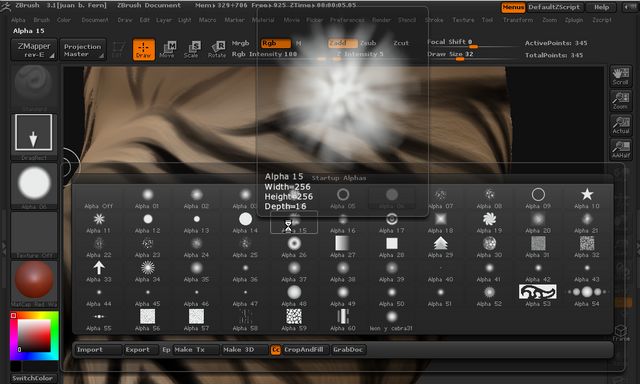
Task: Turn on Zcut mode
Action: click(x=401, y=43)
